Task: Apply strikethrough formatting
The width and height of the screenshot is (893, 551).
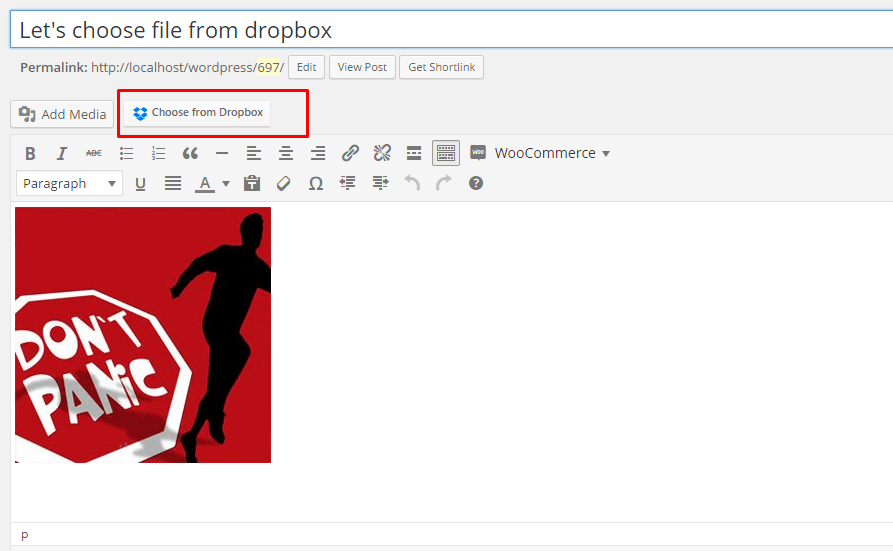Action: coord(94,153)
